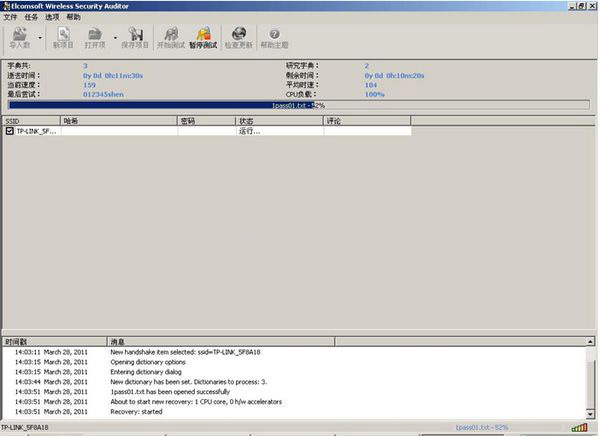This screenshot has height=436, width=600.
Task: Expand the Import data dropdown arrow
Action: (x=40, y=38)
